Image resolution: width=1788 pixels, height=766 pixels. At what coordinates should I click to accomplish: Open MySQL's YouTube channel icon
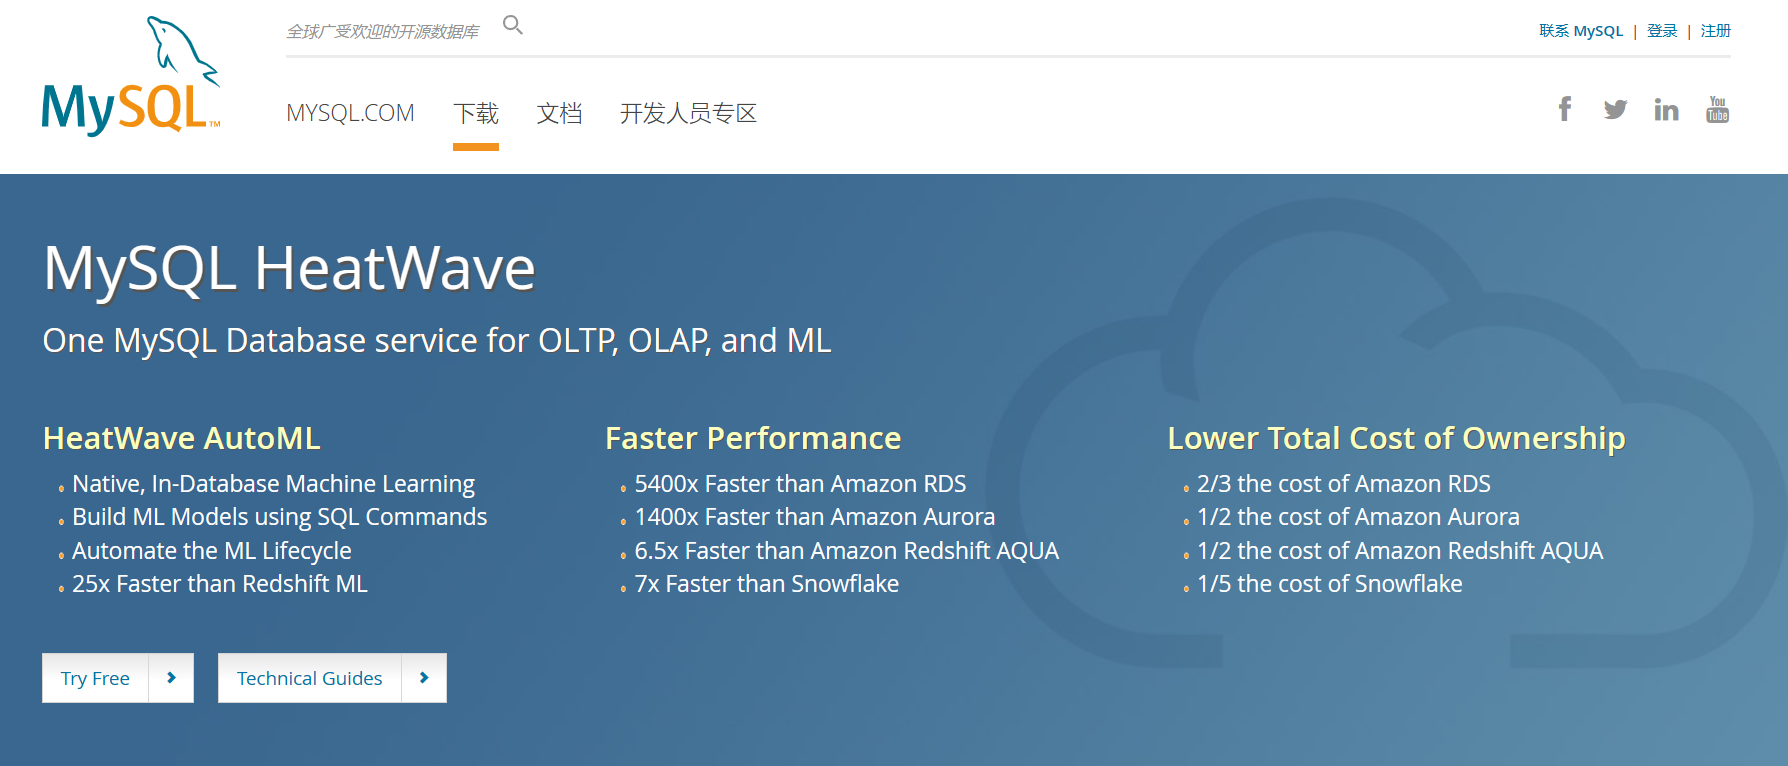click(1717, 110)
